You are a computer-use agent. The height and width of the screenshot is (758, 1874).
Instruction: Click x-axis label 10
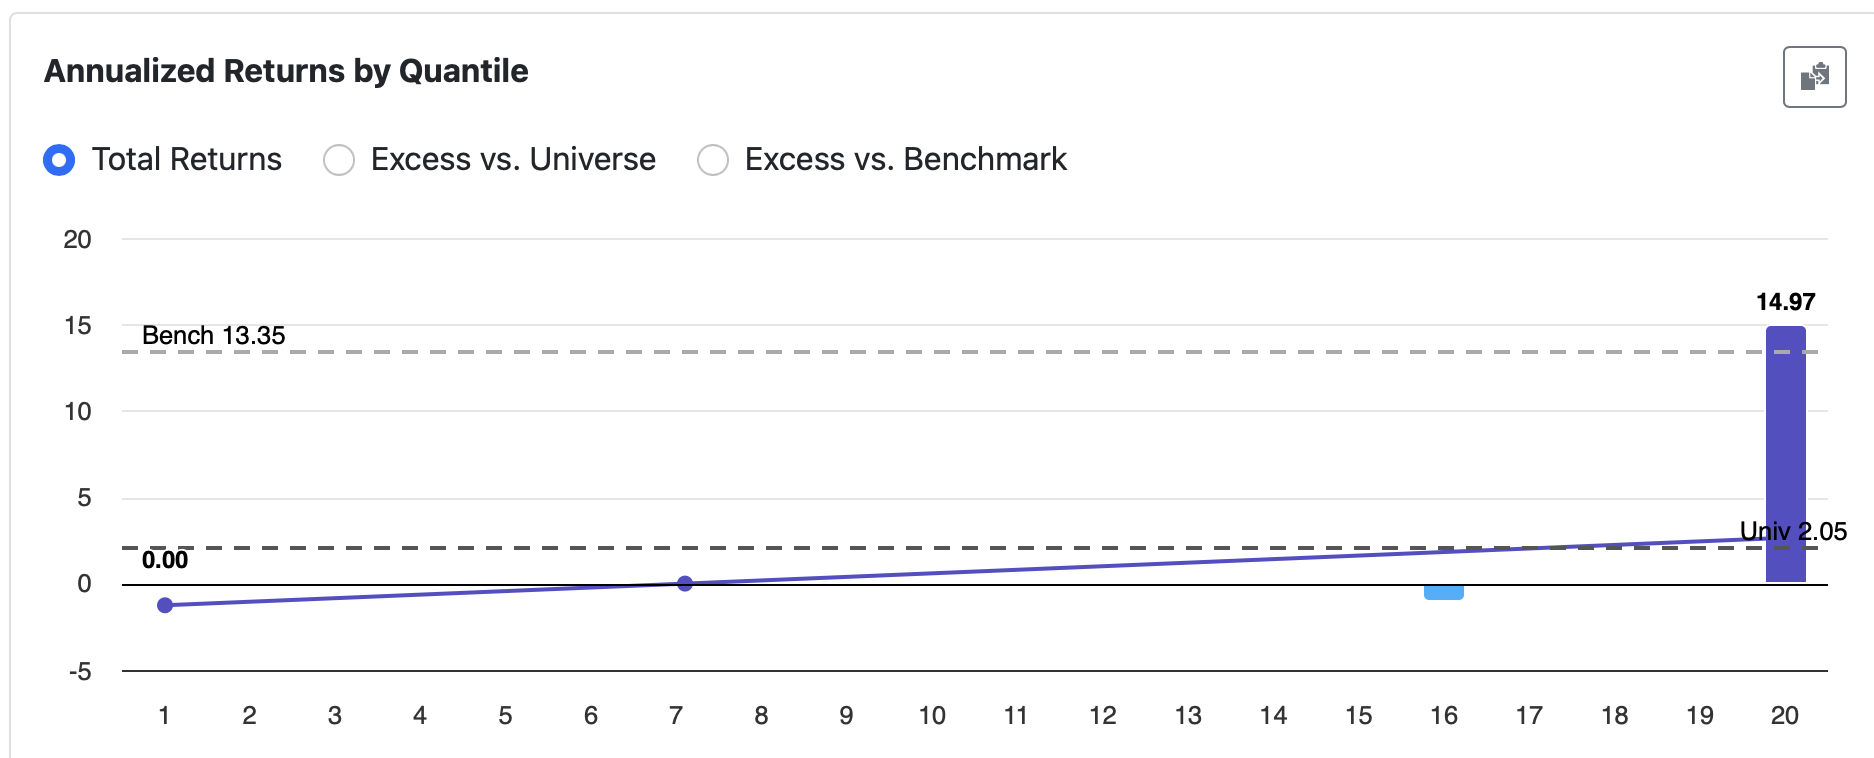[932, 716]
